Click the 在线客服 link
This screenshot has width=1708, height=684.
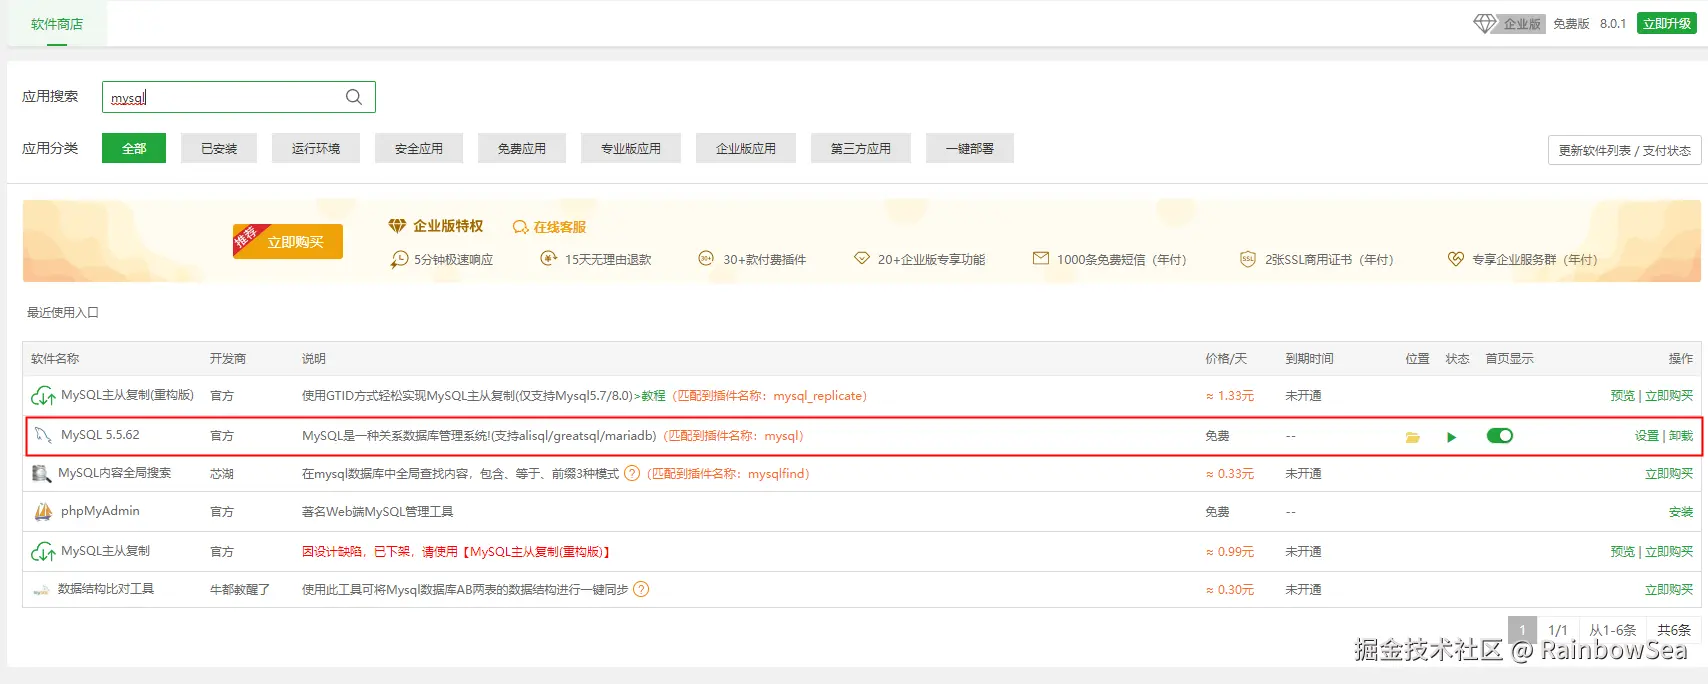(x=559, y=228)
